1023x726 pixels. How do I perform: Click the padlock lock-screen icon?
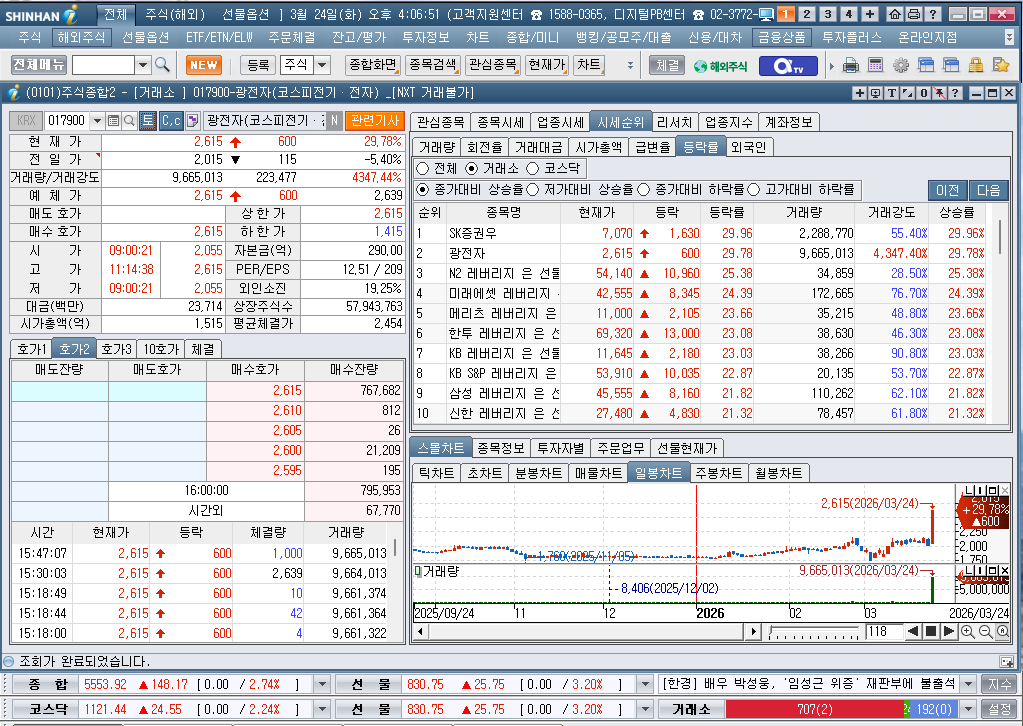(975, 65)
